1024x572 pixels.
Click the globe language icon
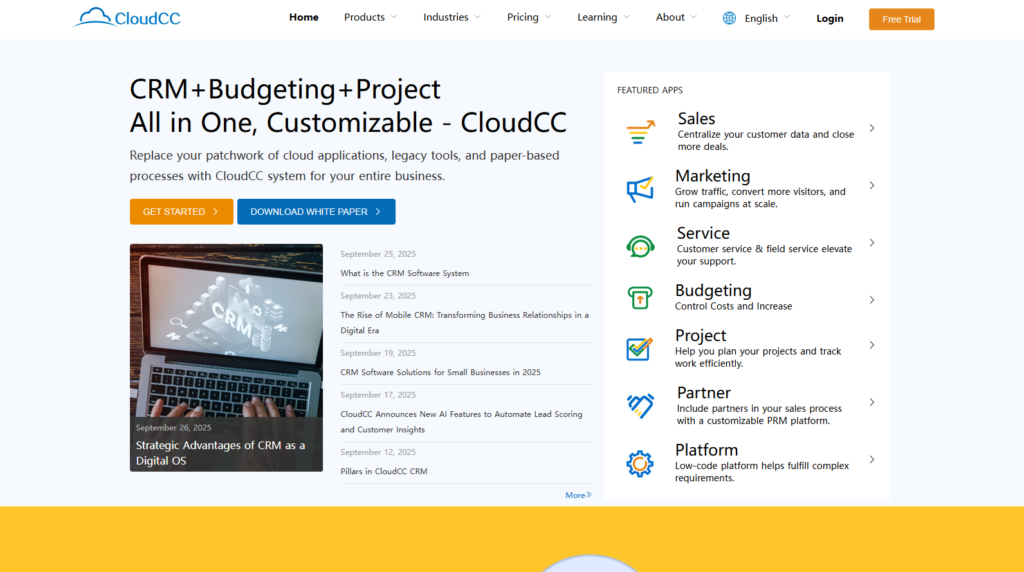(729, 18)
